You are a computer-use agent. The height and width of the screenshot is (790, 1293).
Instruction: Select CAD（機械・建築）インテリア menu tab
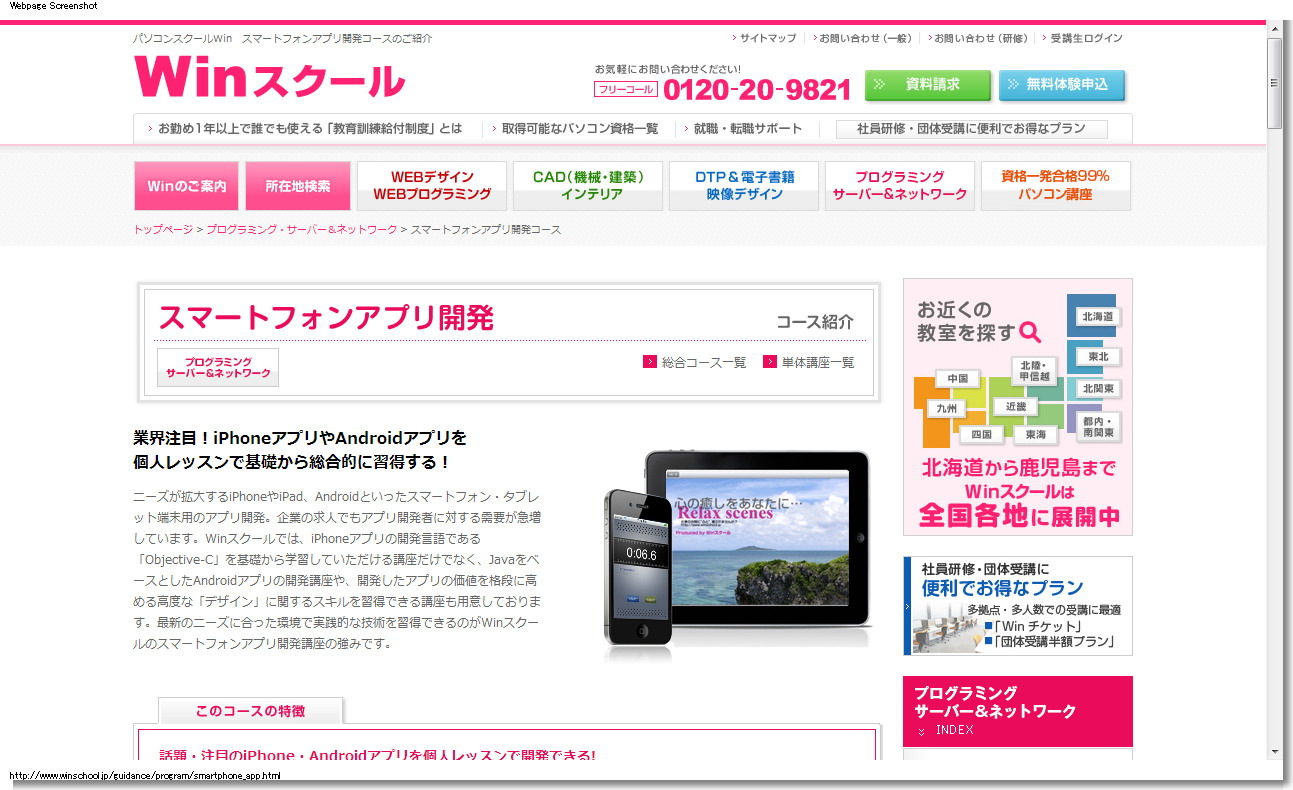(588, 186)
